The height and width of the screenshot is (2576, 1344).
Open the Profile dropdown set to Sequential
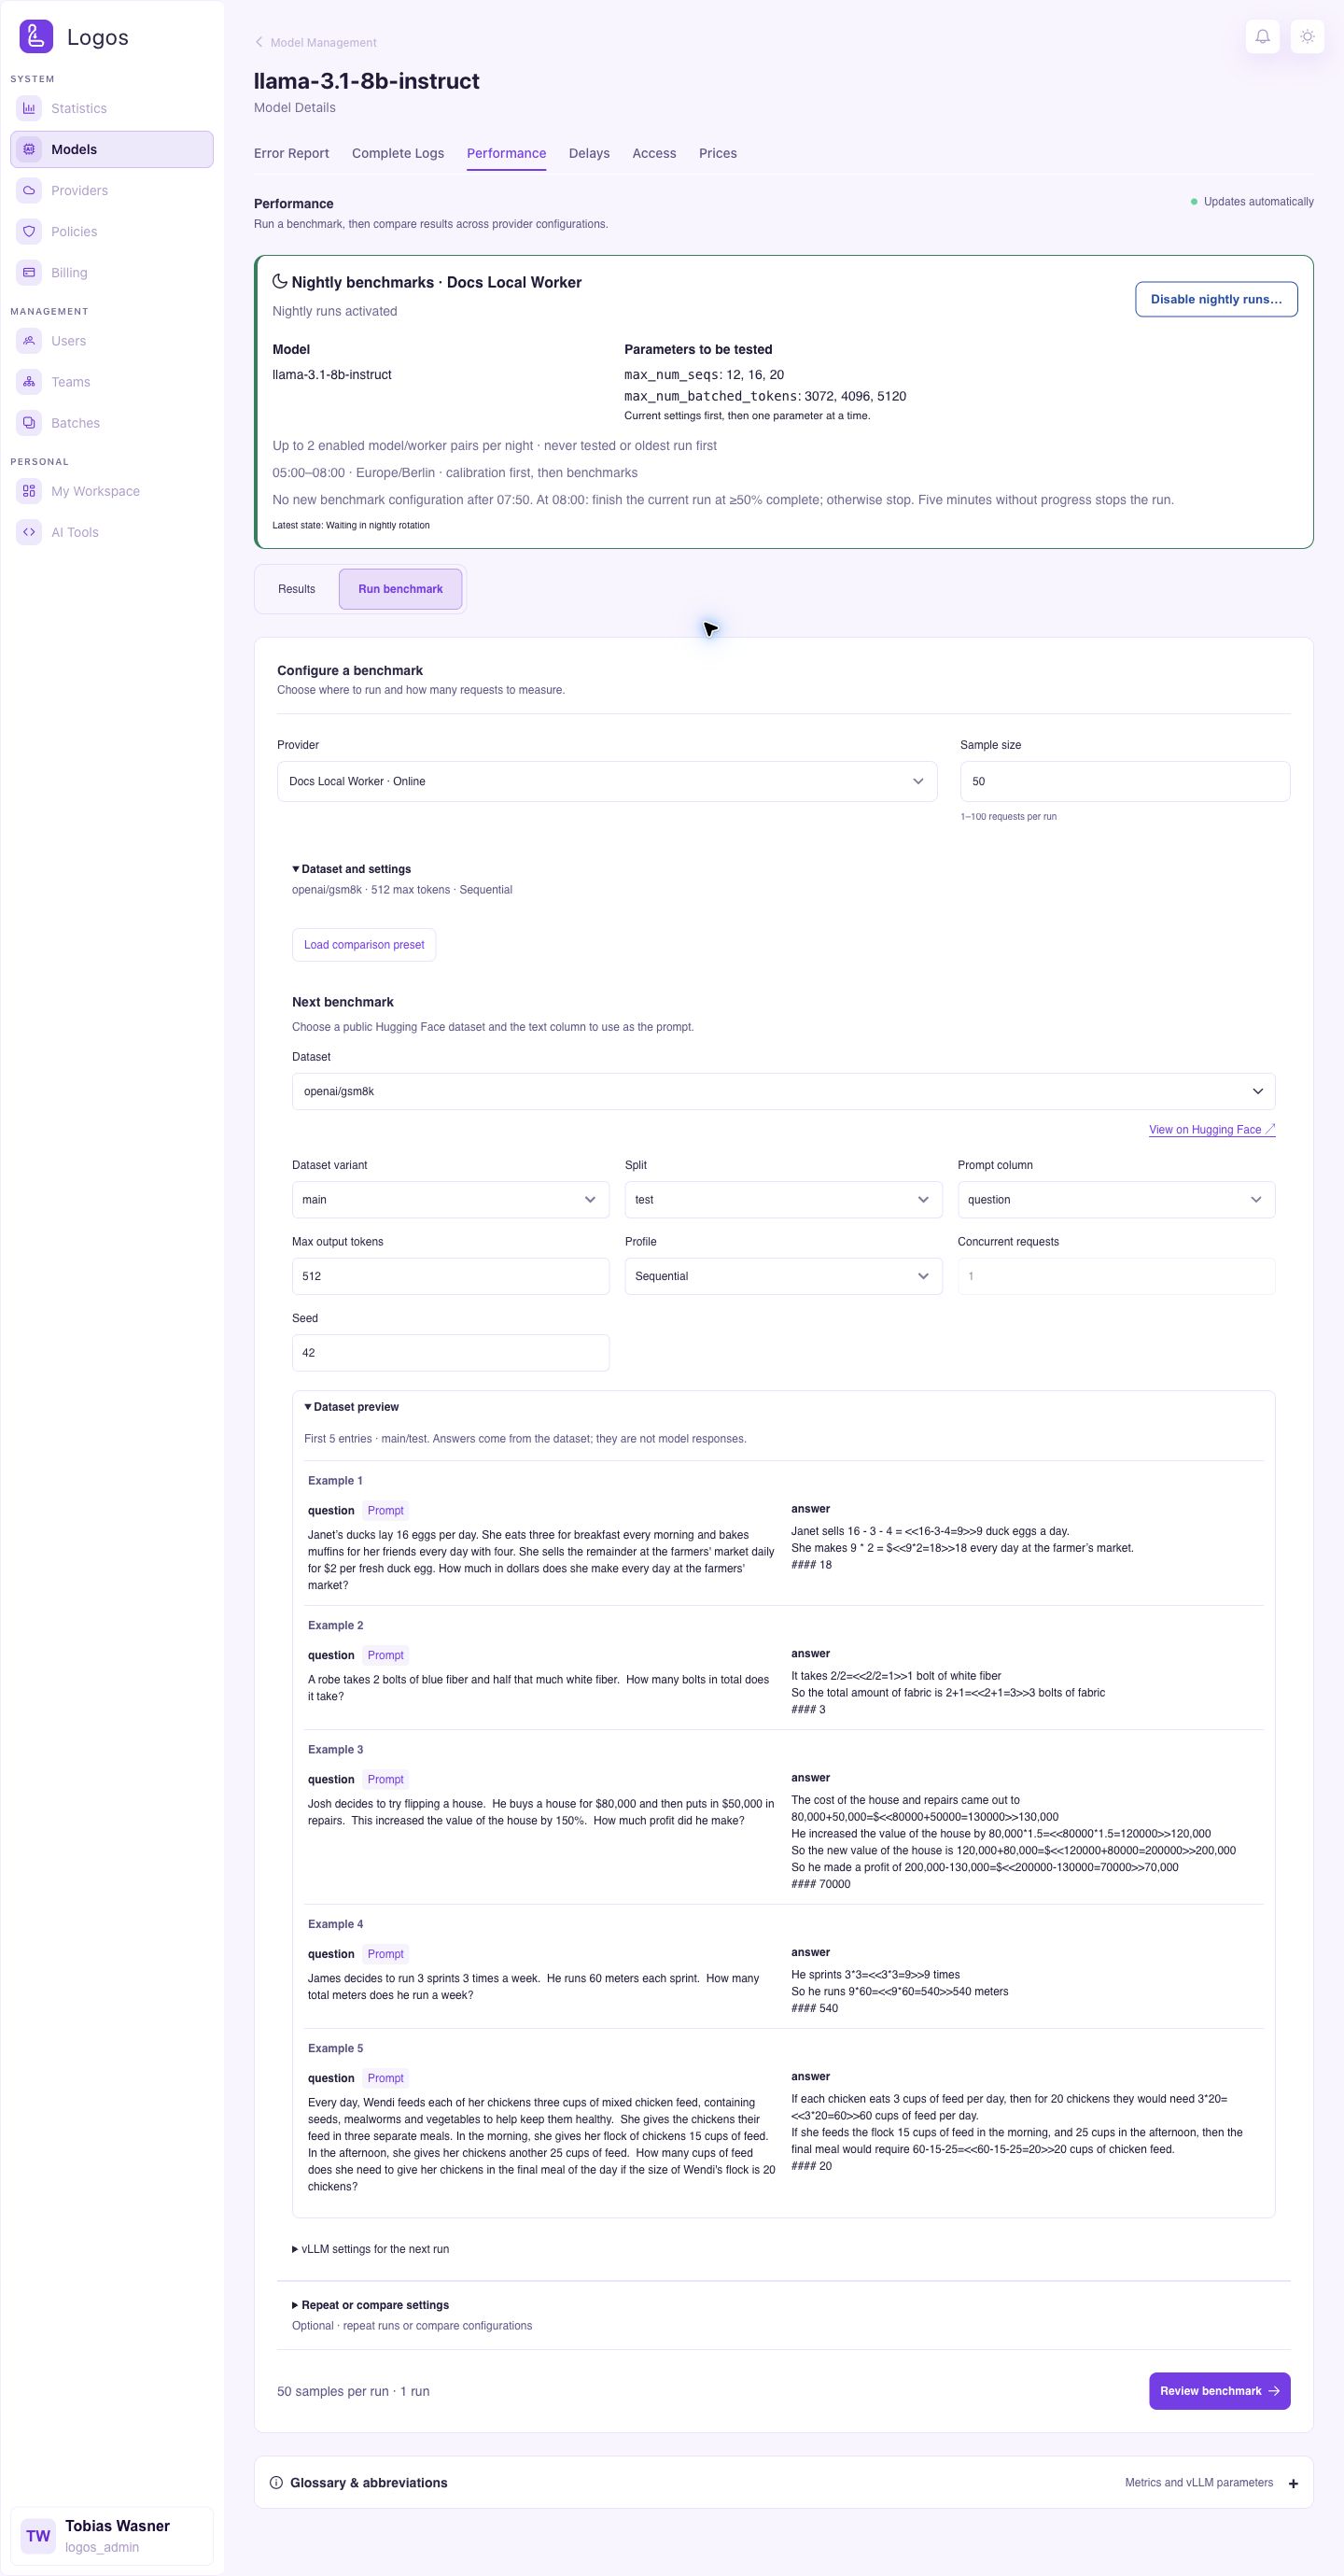coord(783,1277)
